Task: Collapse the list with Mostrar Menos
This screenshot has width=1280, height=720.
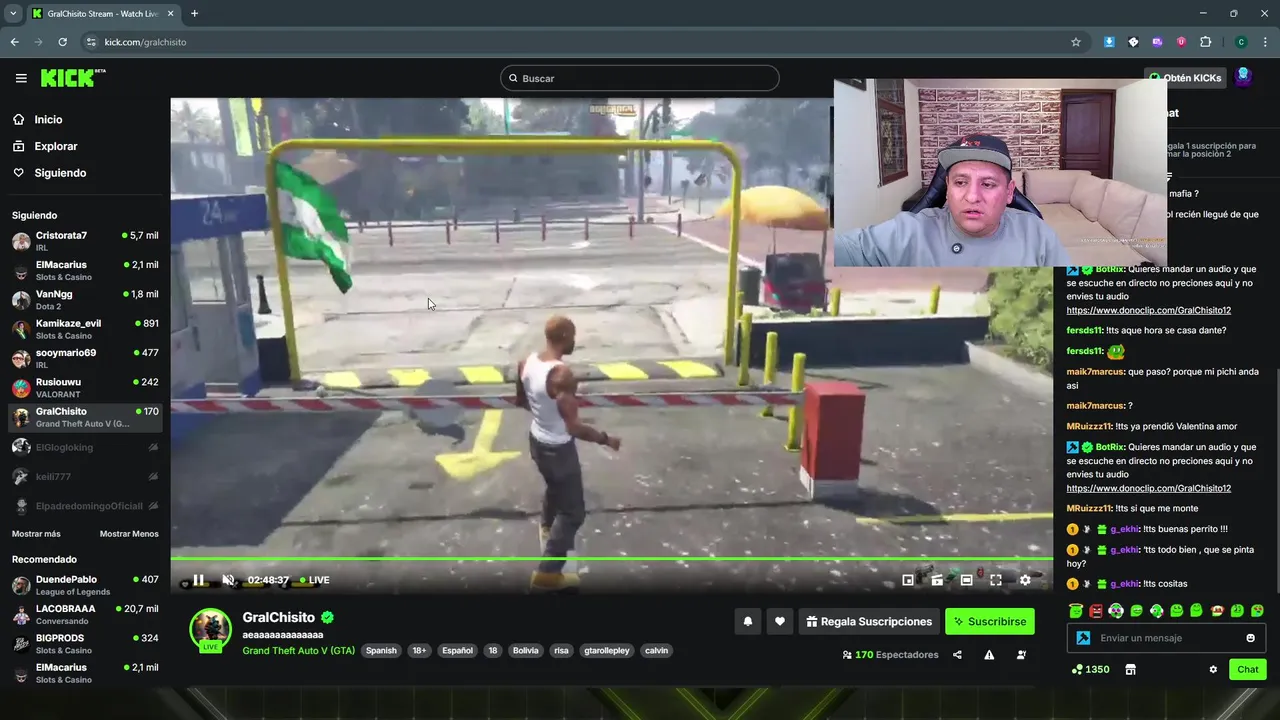Action: pyautogui.click(x=129, y=534)
